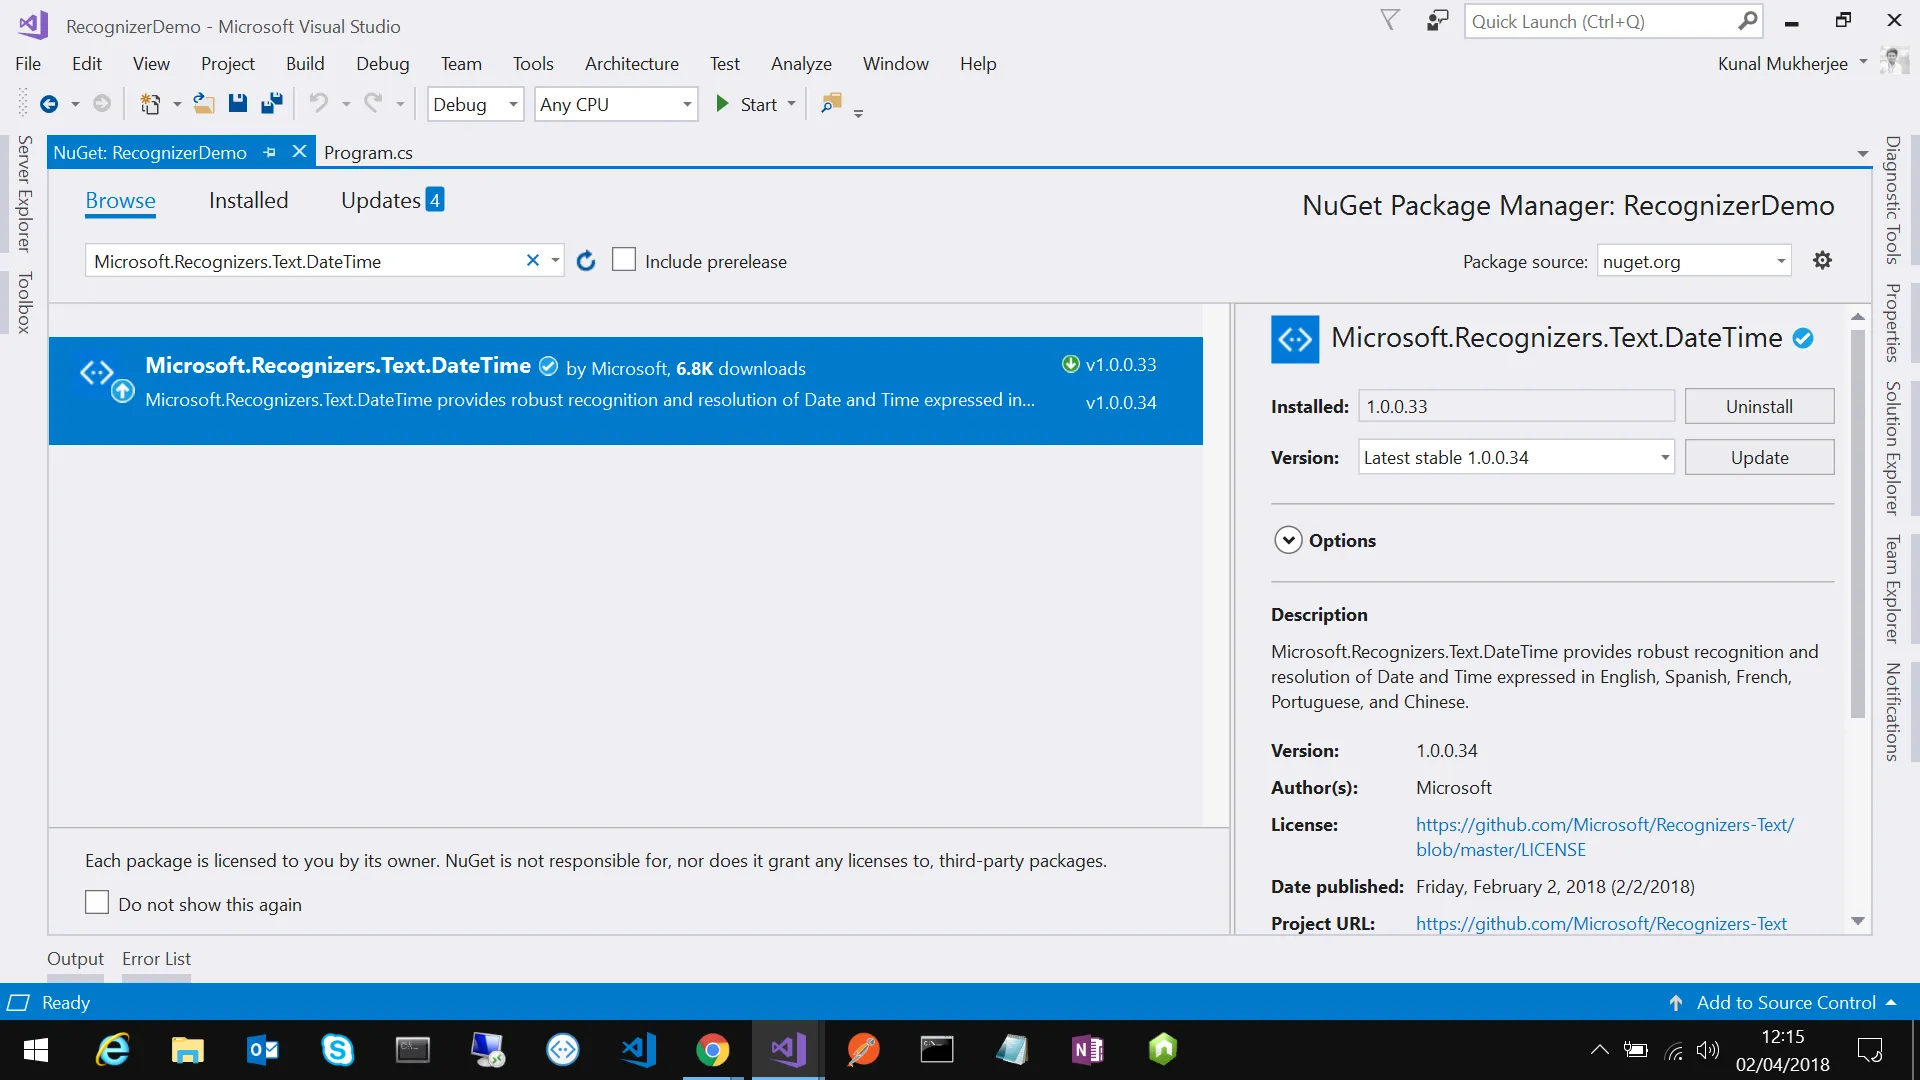Switch to the Installed tab
The image size is (1920, 1080).
248,201
